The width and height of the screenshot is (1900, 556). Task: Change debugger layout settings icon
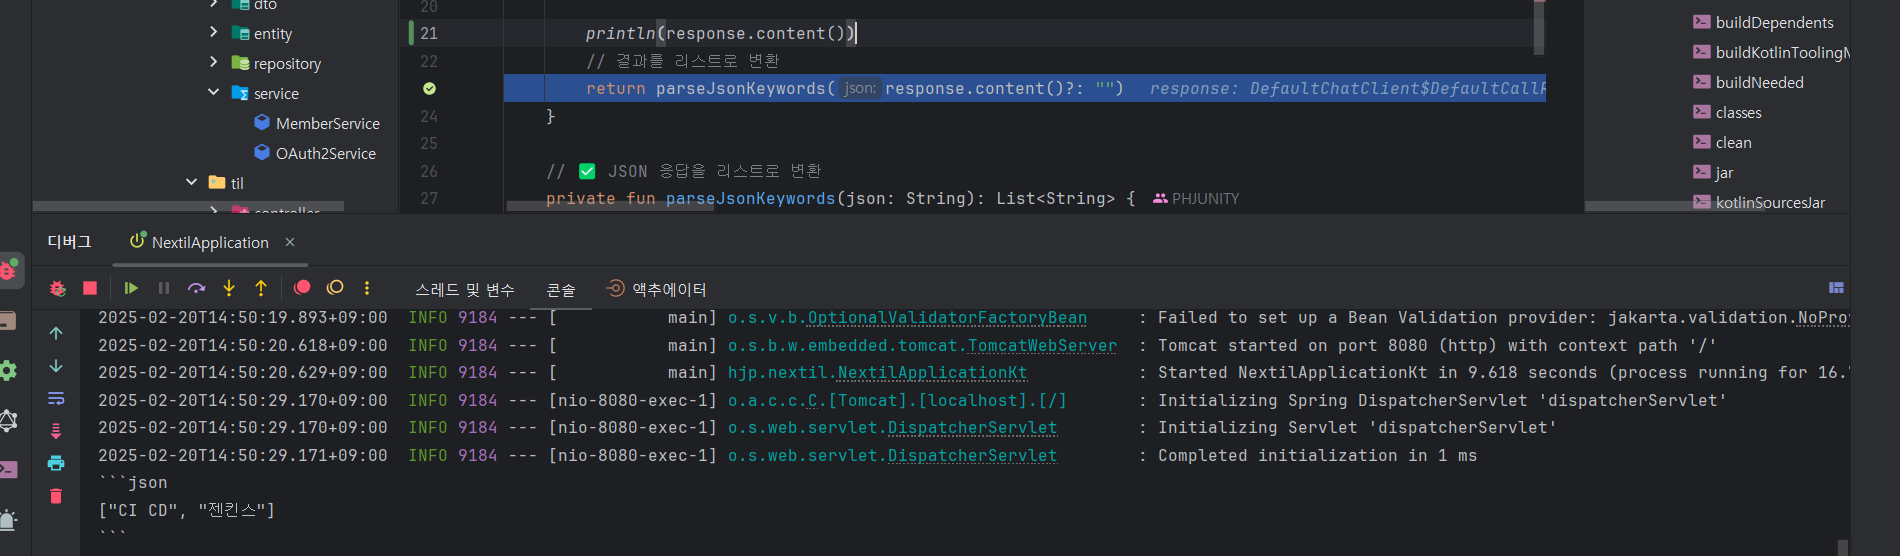coord(1836,288)
